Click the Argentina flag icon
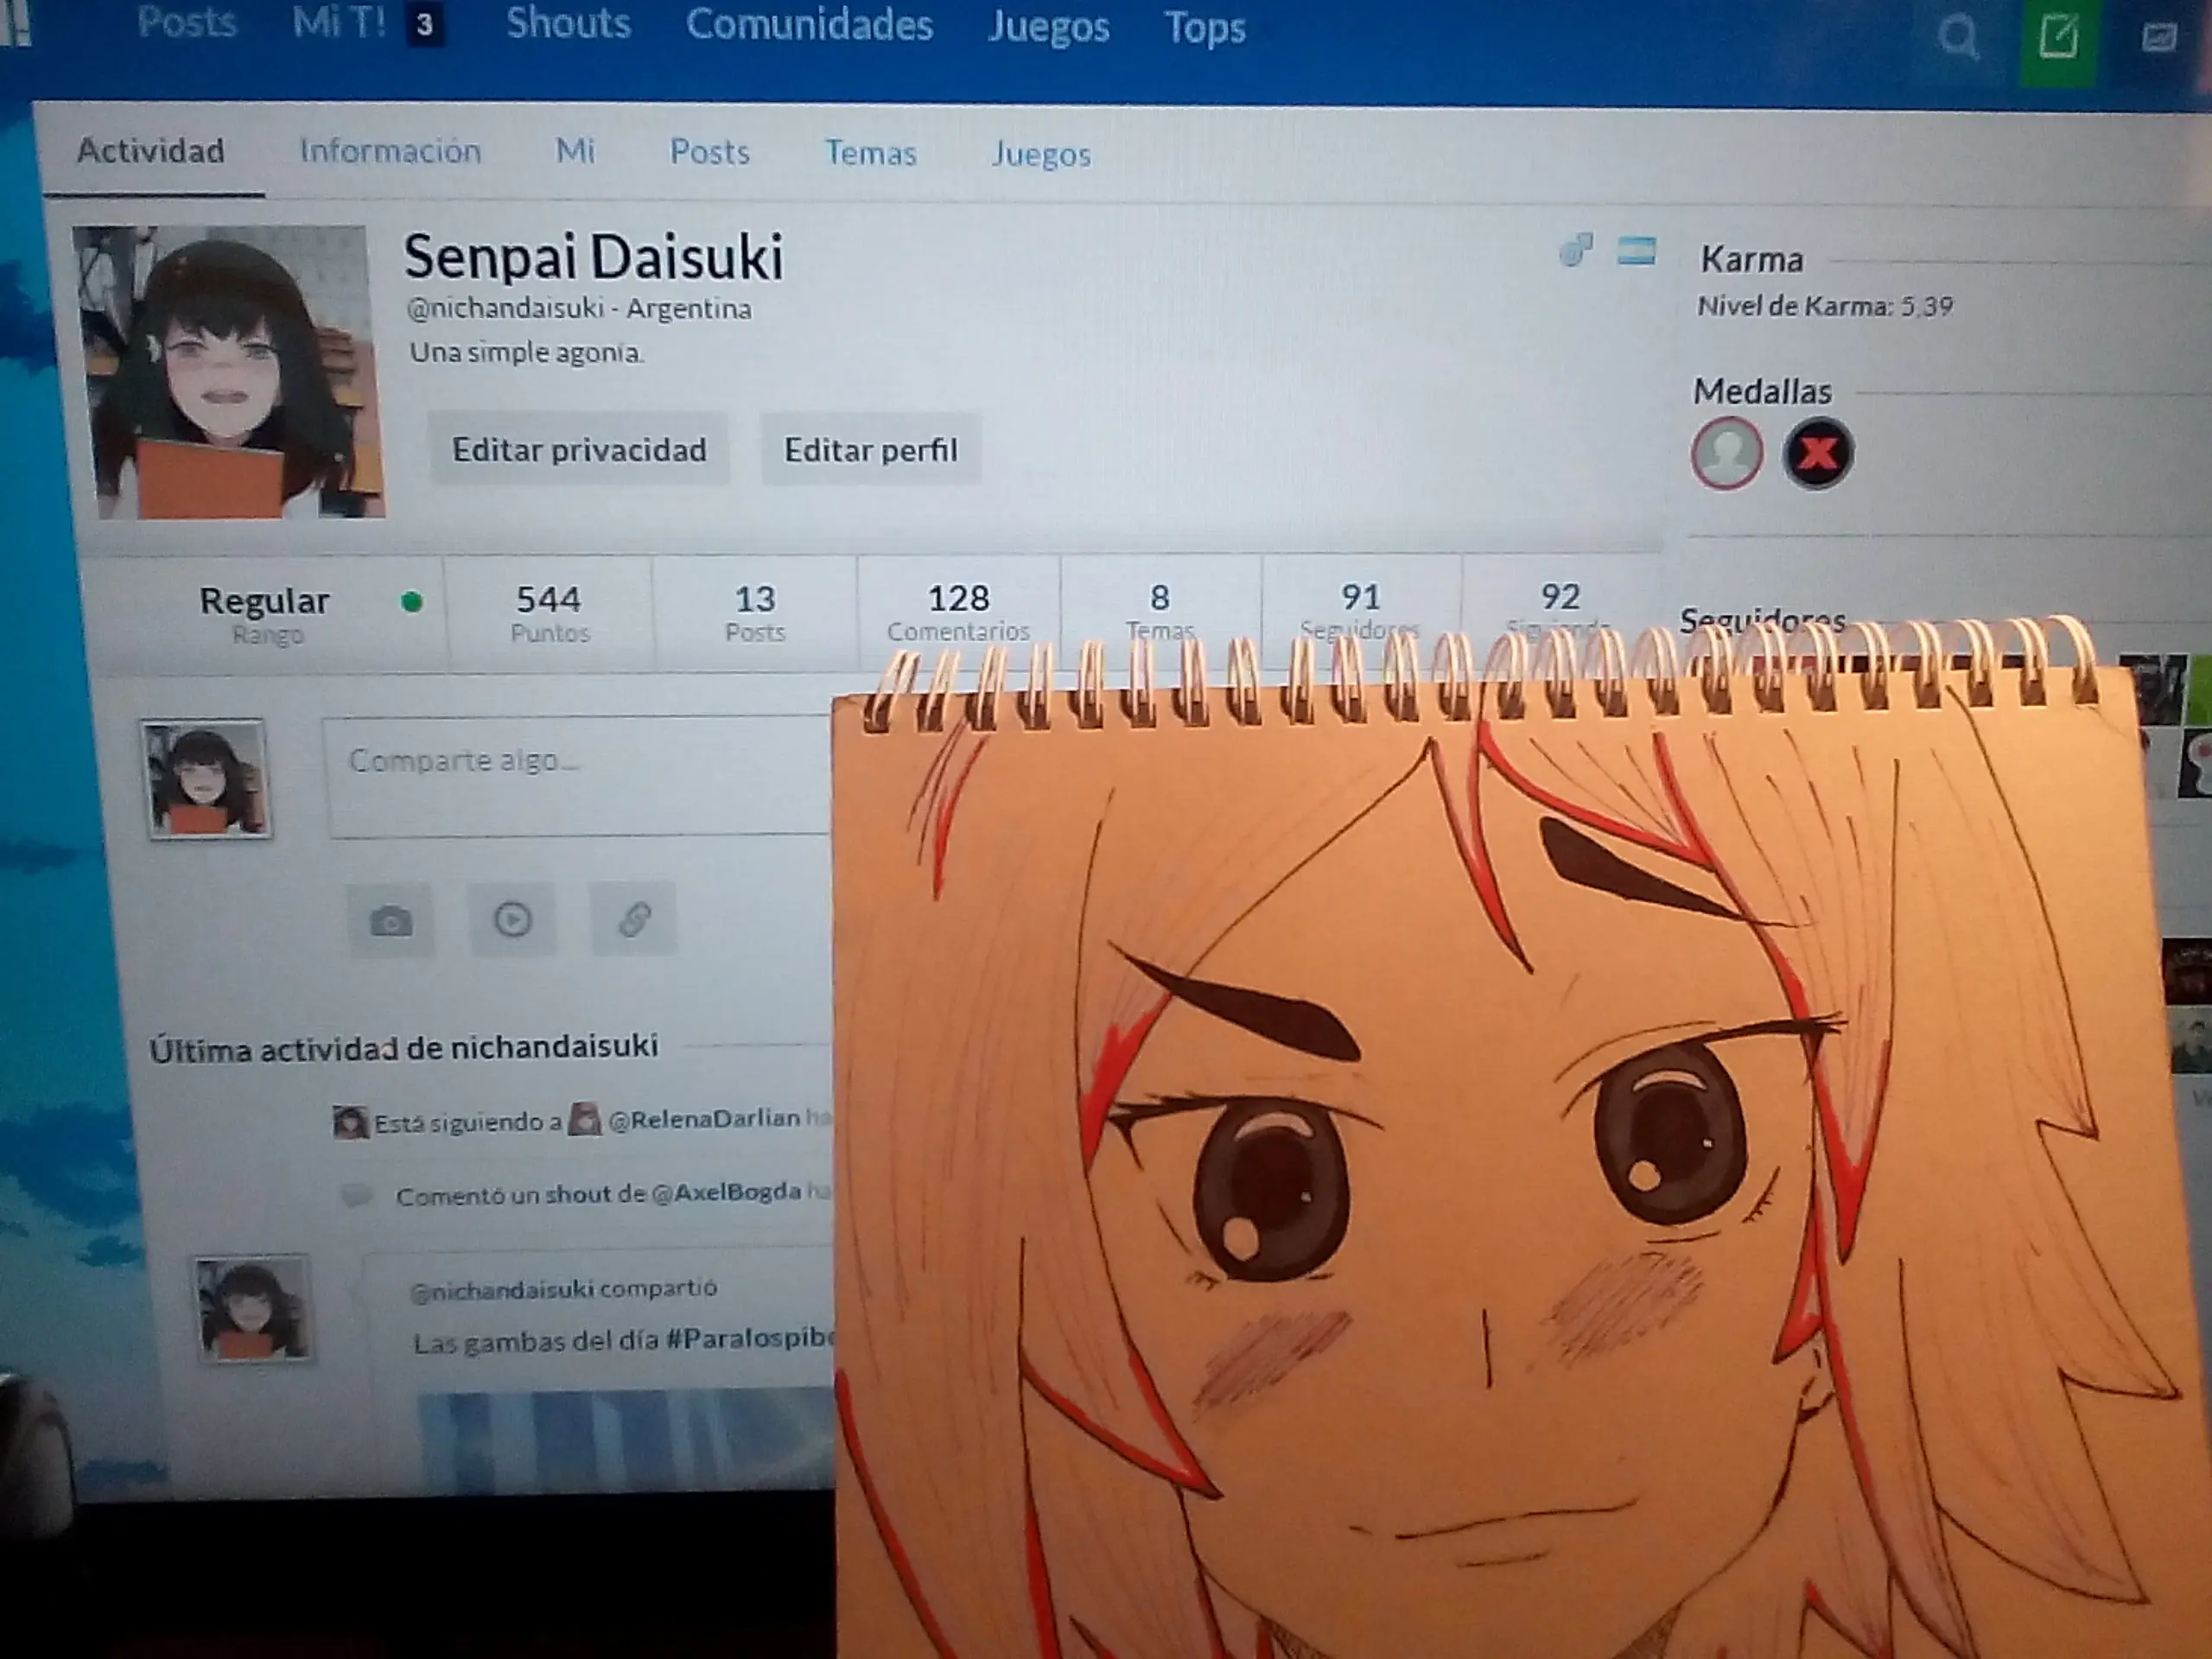 (1636, 250)
